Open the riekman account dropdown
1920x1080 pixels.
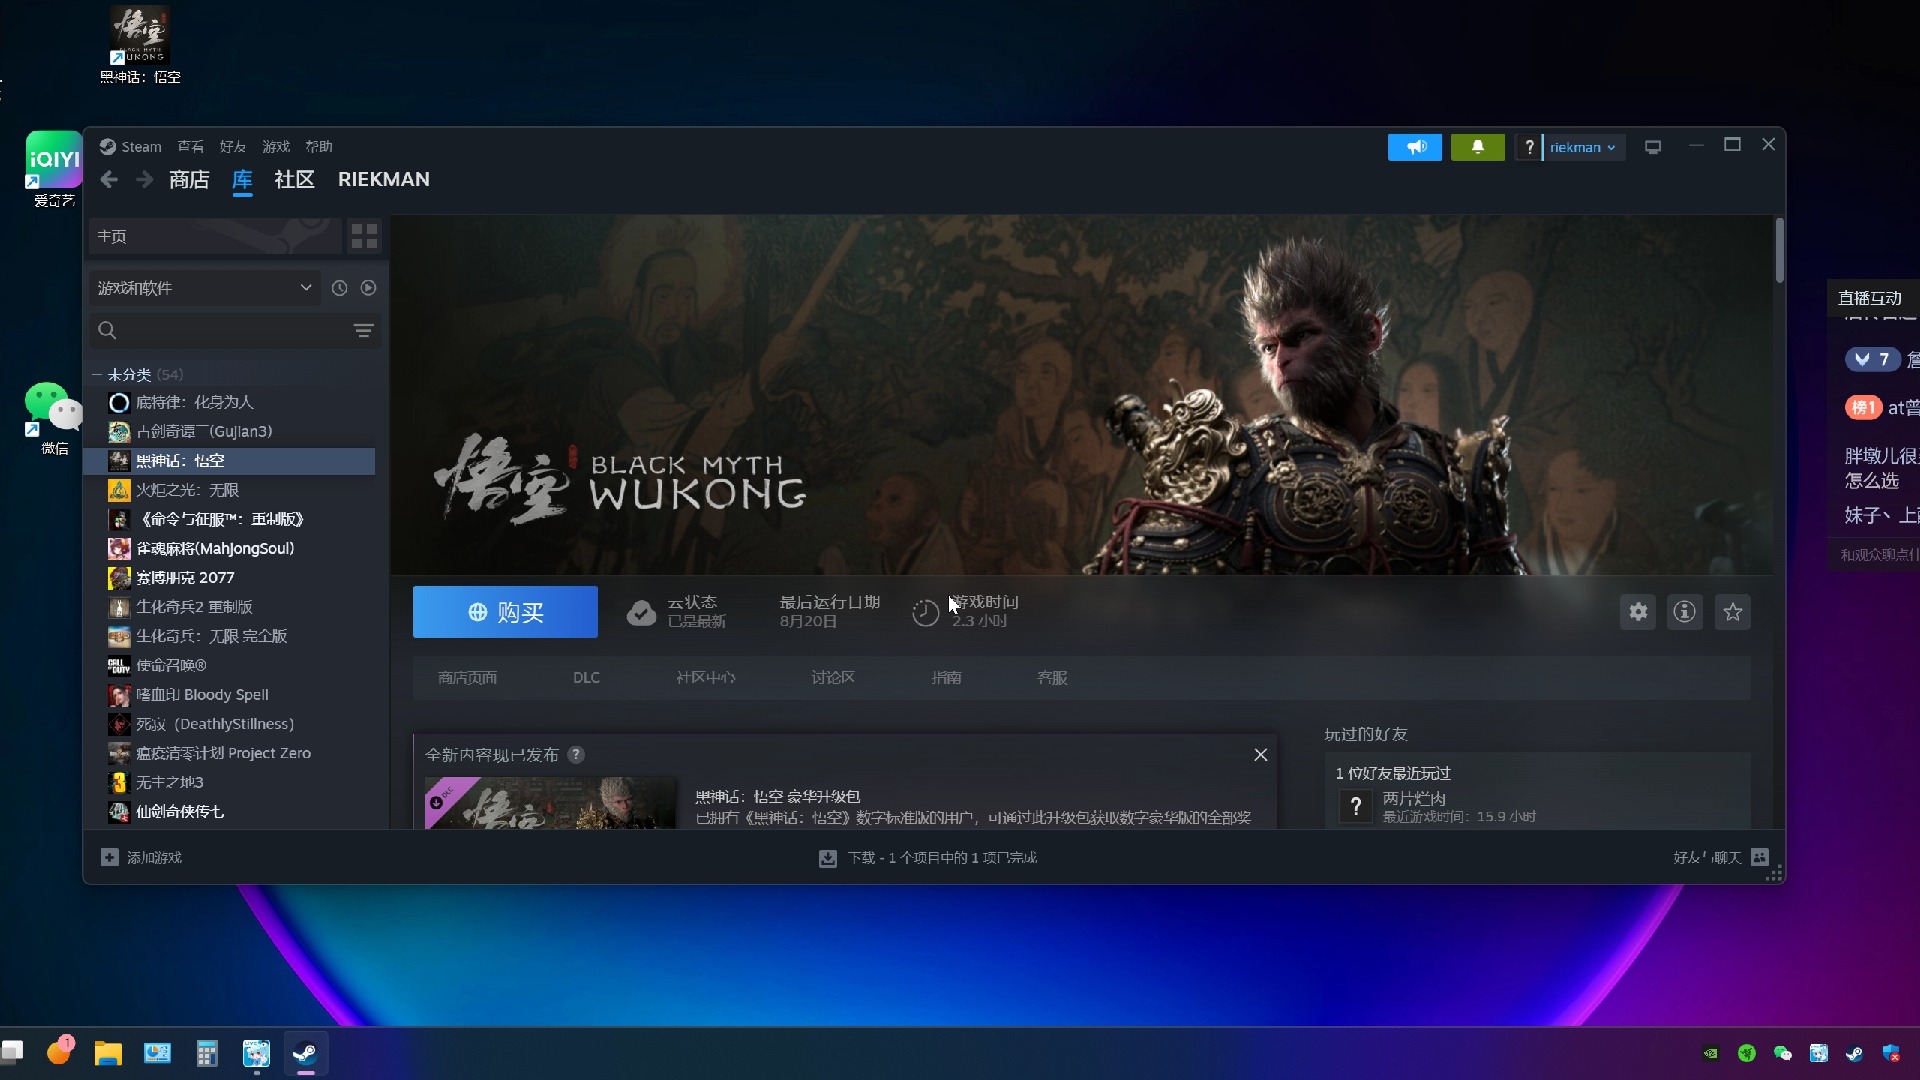[x=1583, y=147]
